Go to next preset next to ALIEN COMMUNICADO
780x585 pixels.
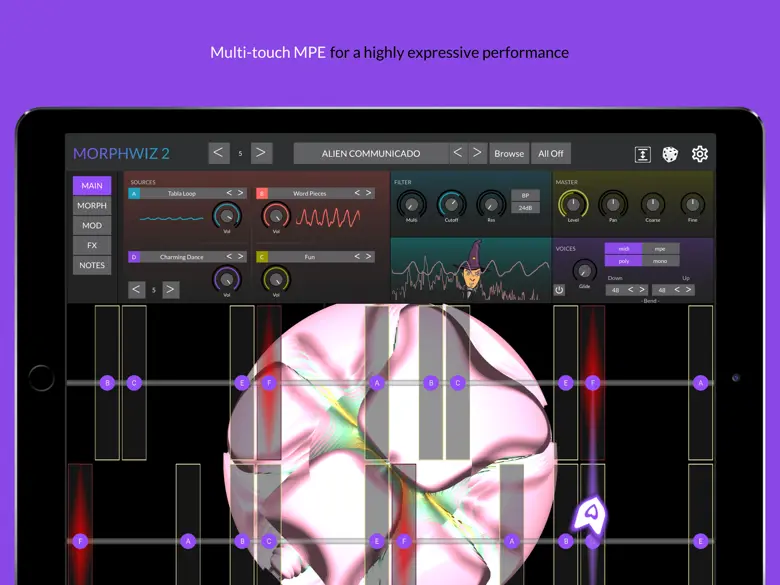coord(477,153)
